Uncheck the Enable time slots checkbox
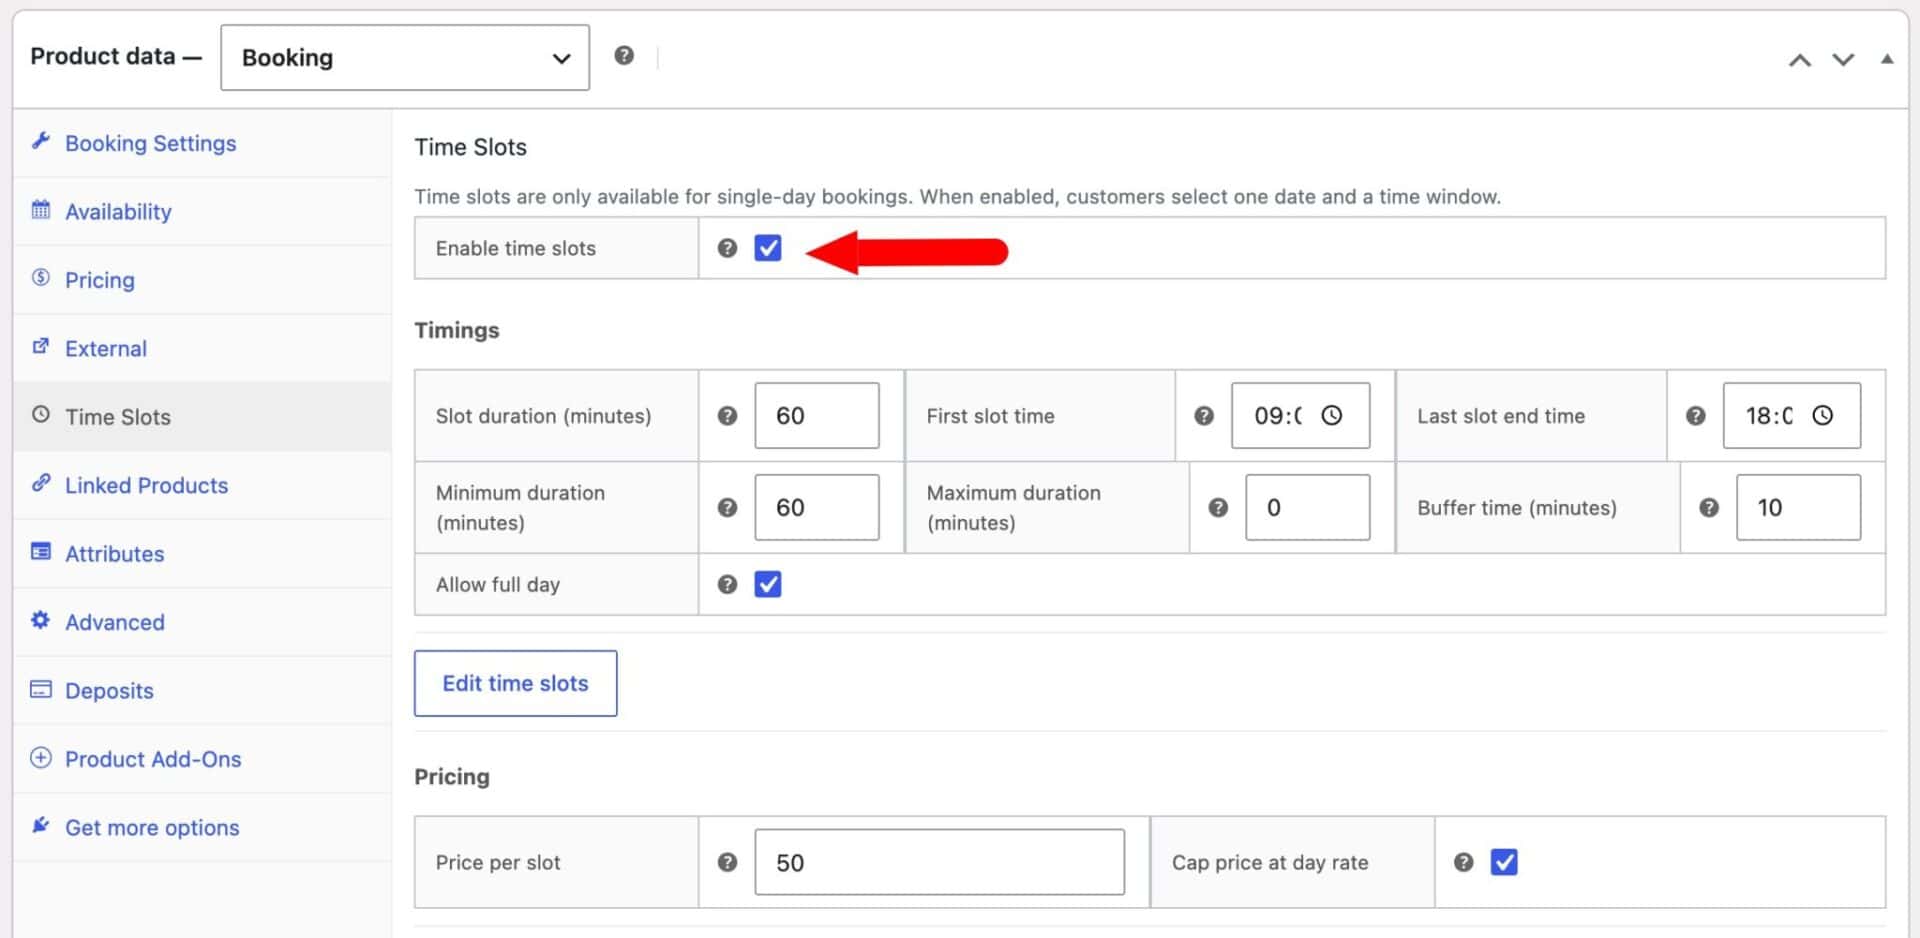The height and width of the screenshot is (938, 1920). 768,248
